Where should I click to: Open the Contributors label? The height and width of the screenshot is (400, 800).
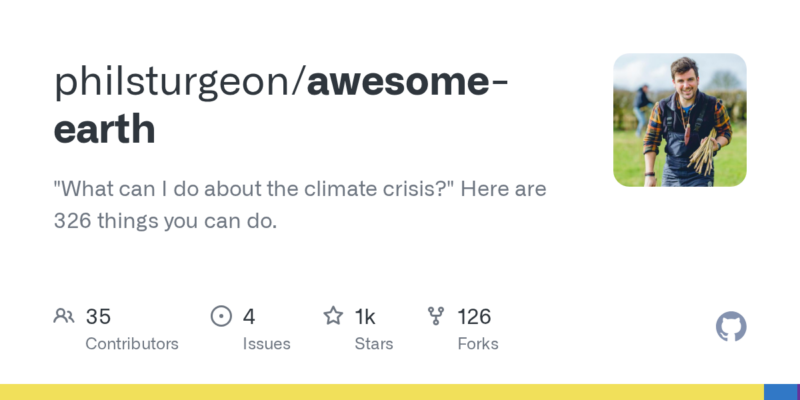[132, 344]
